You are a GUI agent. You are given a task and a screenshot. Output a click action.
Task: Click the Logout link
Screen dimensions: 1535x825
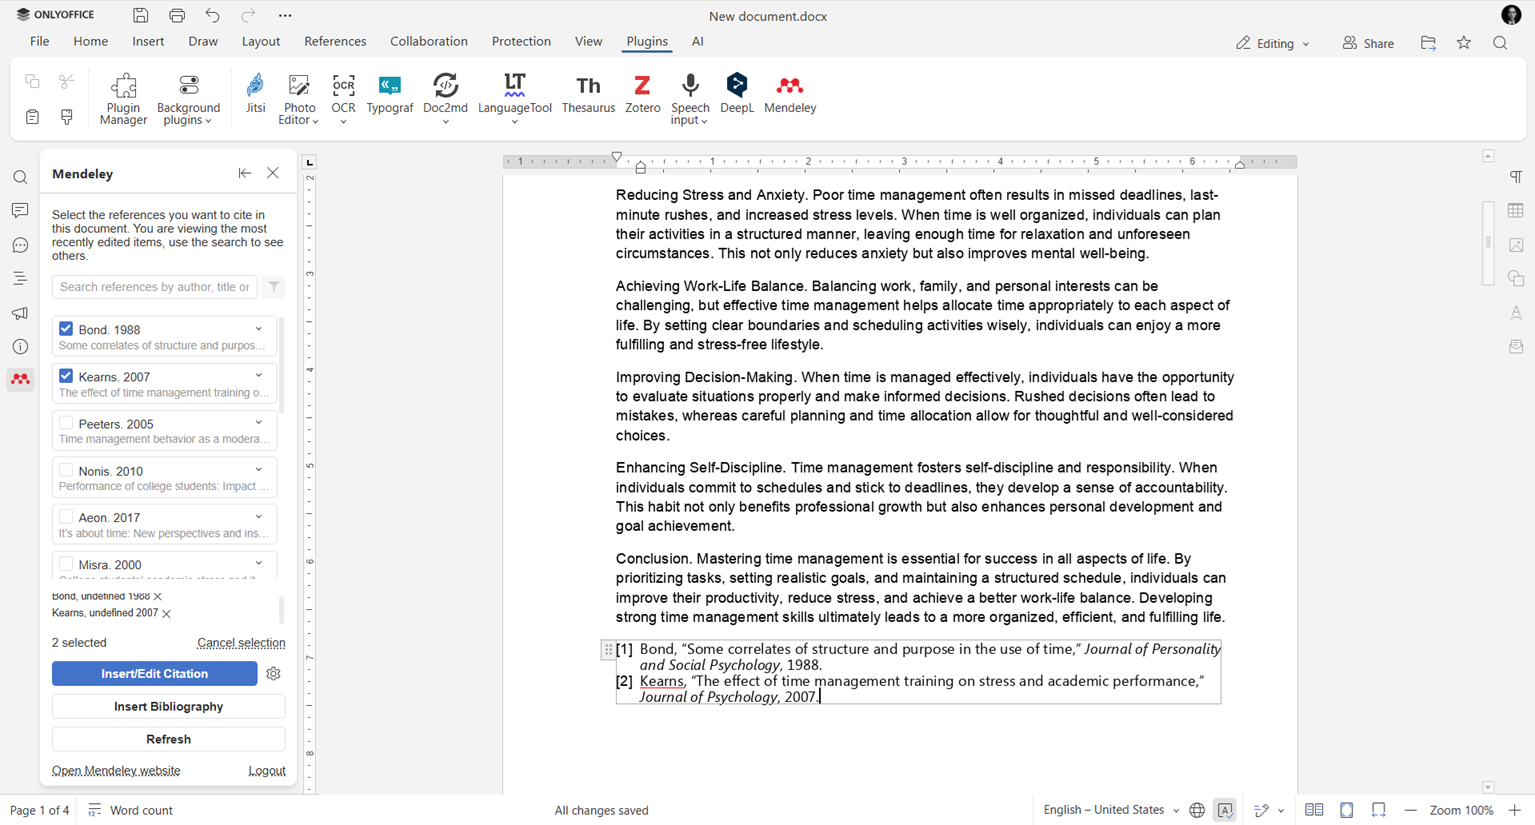coord(267,771)
